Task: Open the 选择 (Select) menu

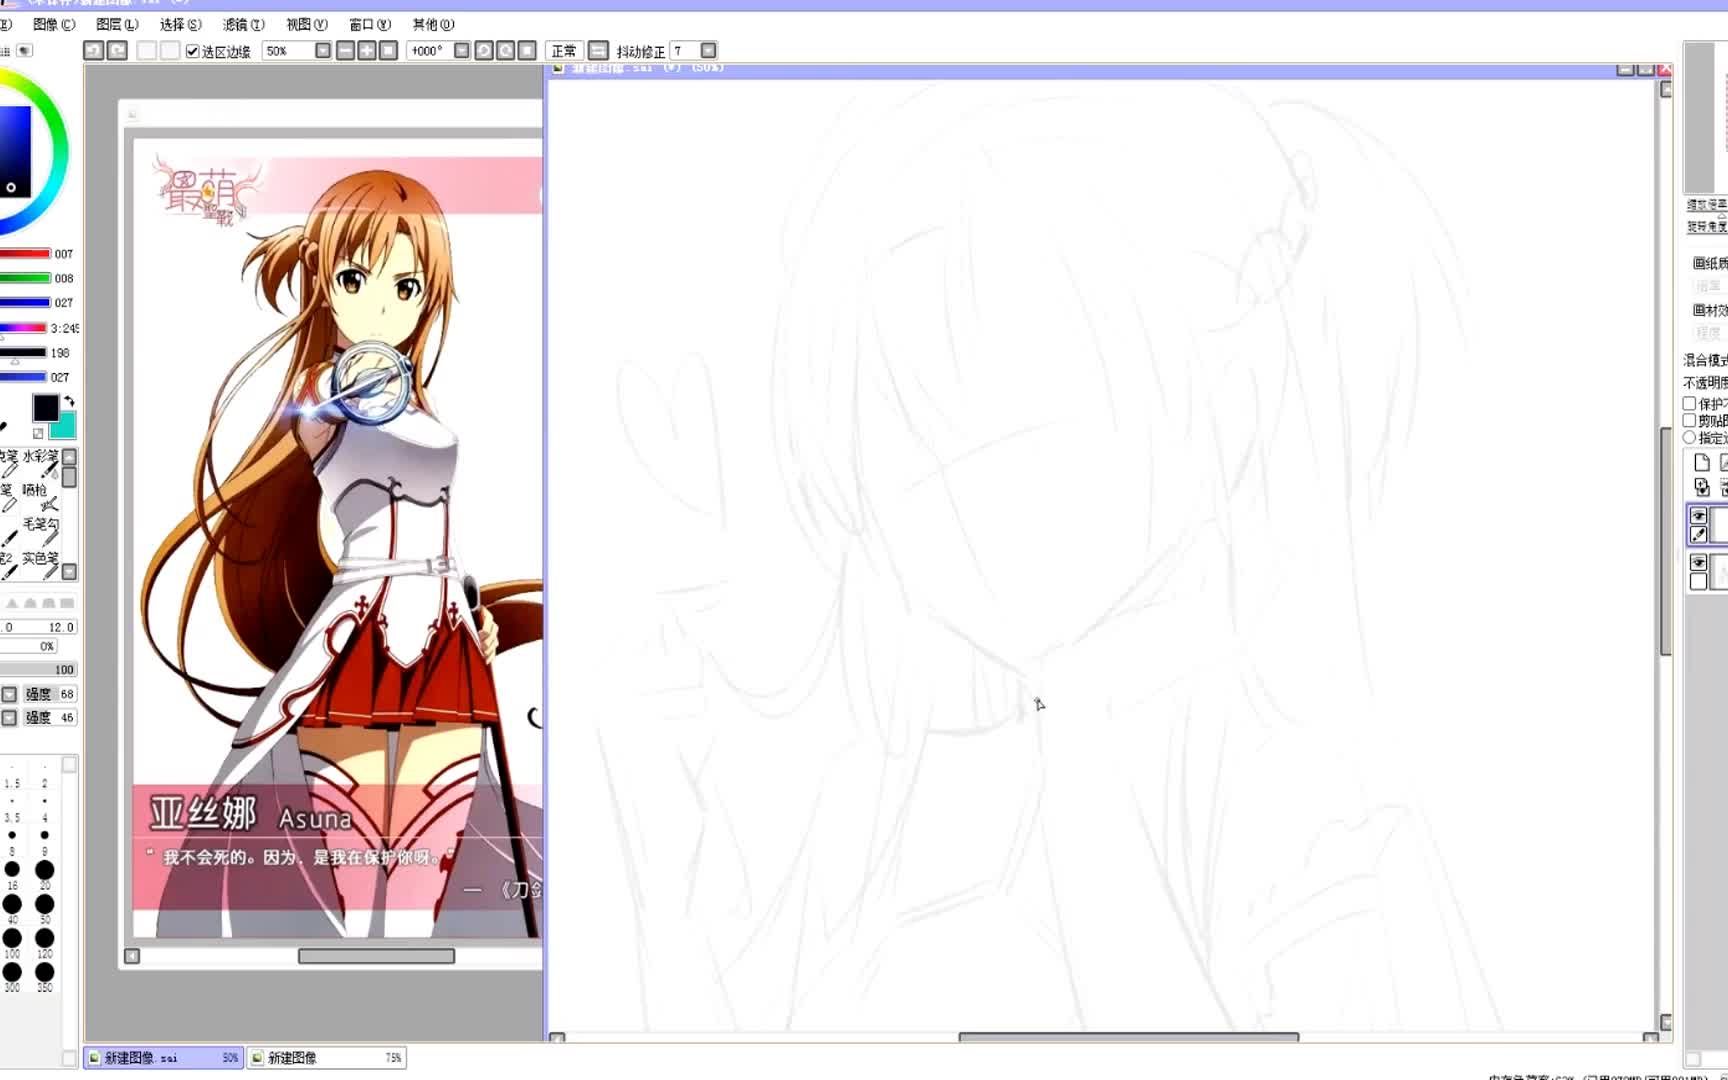Action: click(180, 24)
